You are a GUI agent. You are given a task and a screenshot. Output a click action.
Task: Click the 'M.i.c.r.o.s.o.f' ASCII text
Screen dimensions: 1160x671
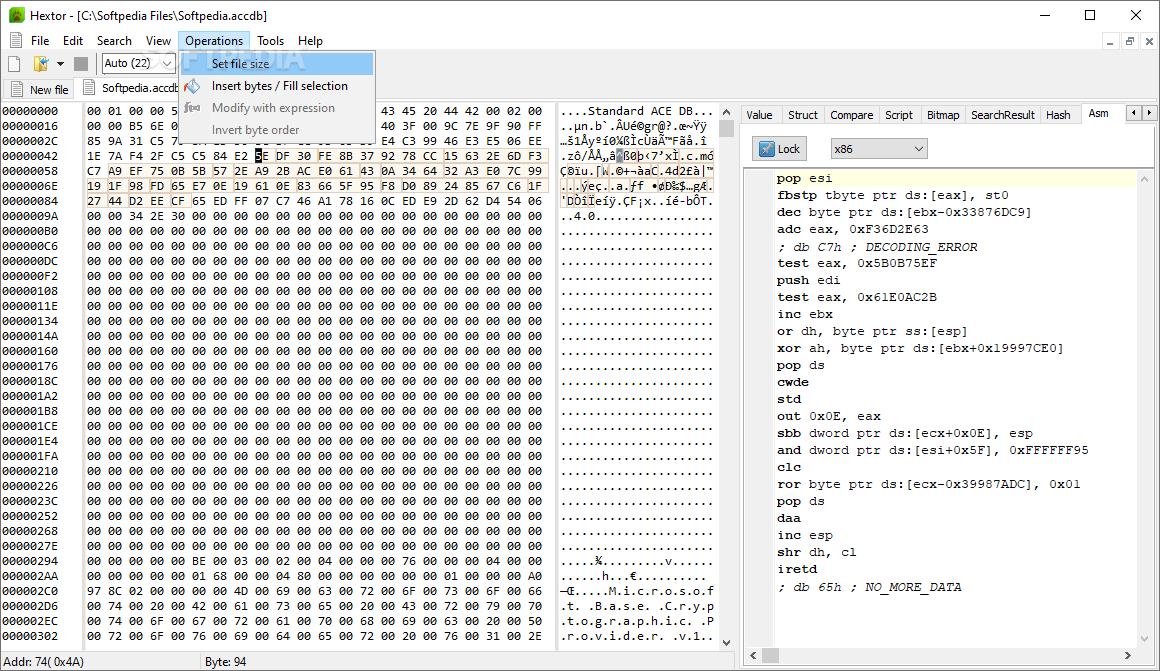661,591
